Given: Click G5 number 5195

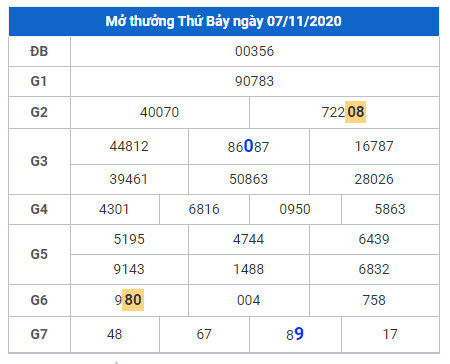Looking at the screenshot, I should pos(129,239).
